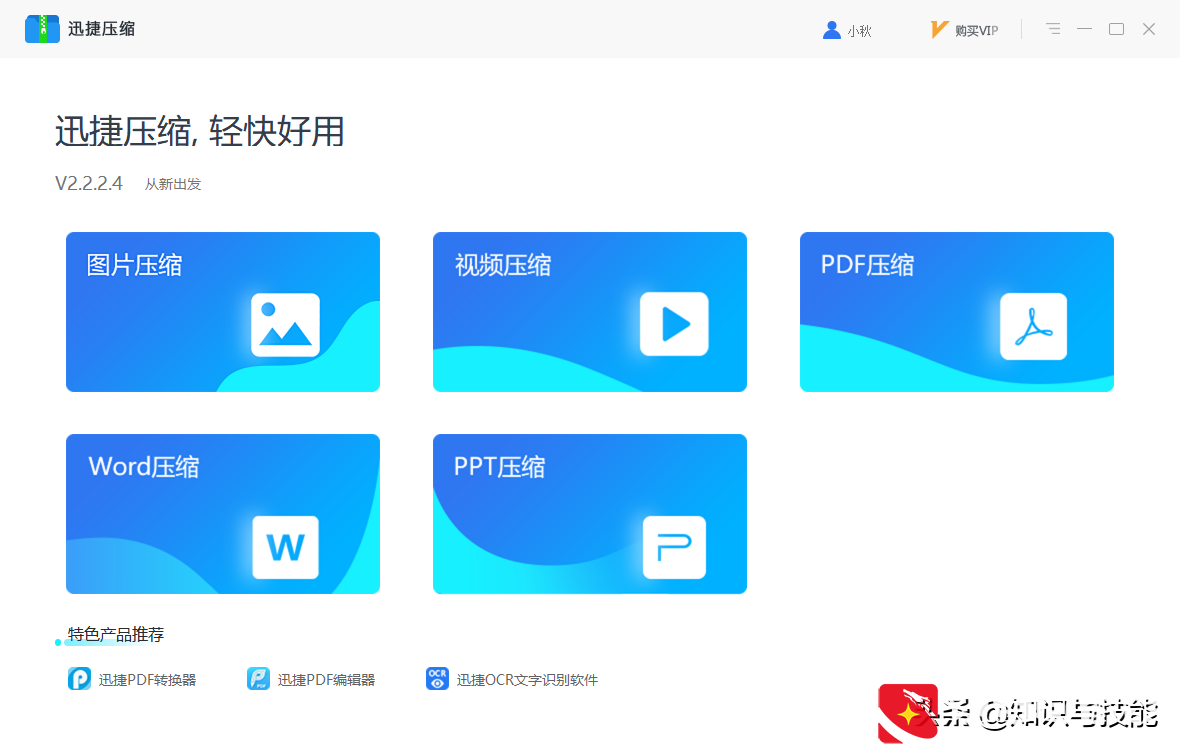
Task: Minimize the 迅捷压缩 window
Action: pyautogui.click(x=1084, y=29)
